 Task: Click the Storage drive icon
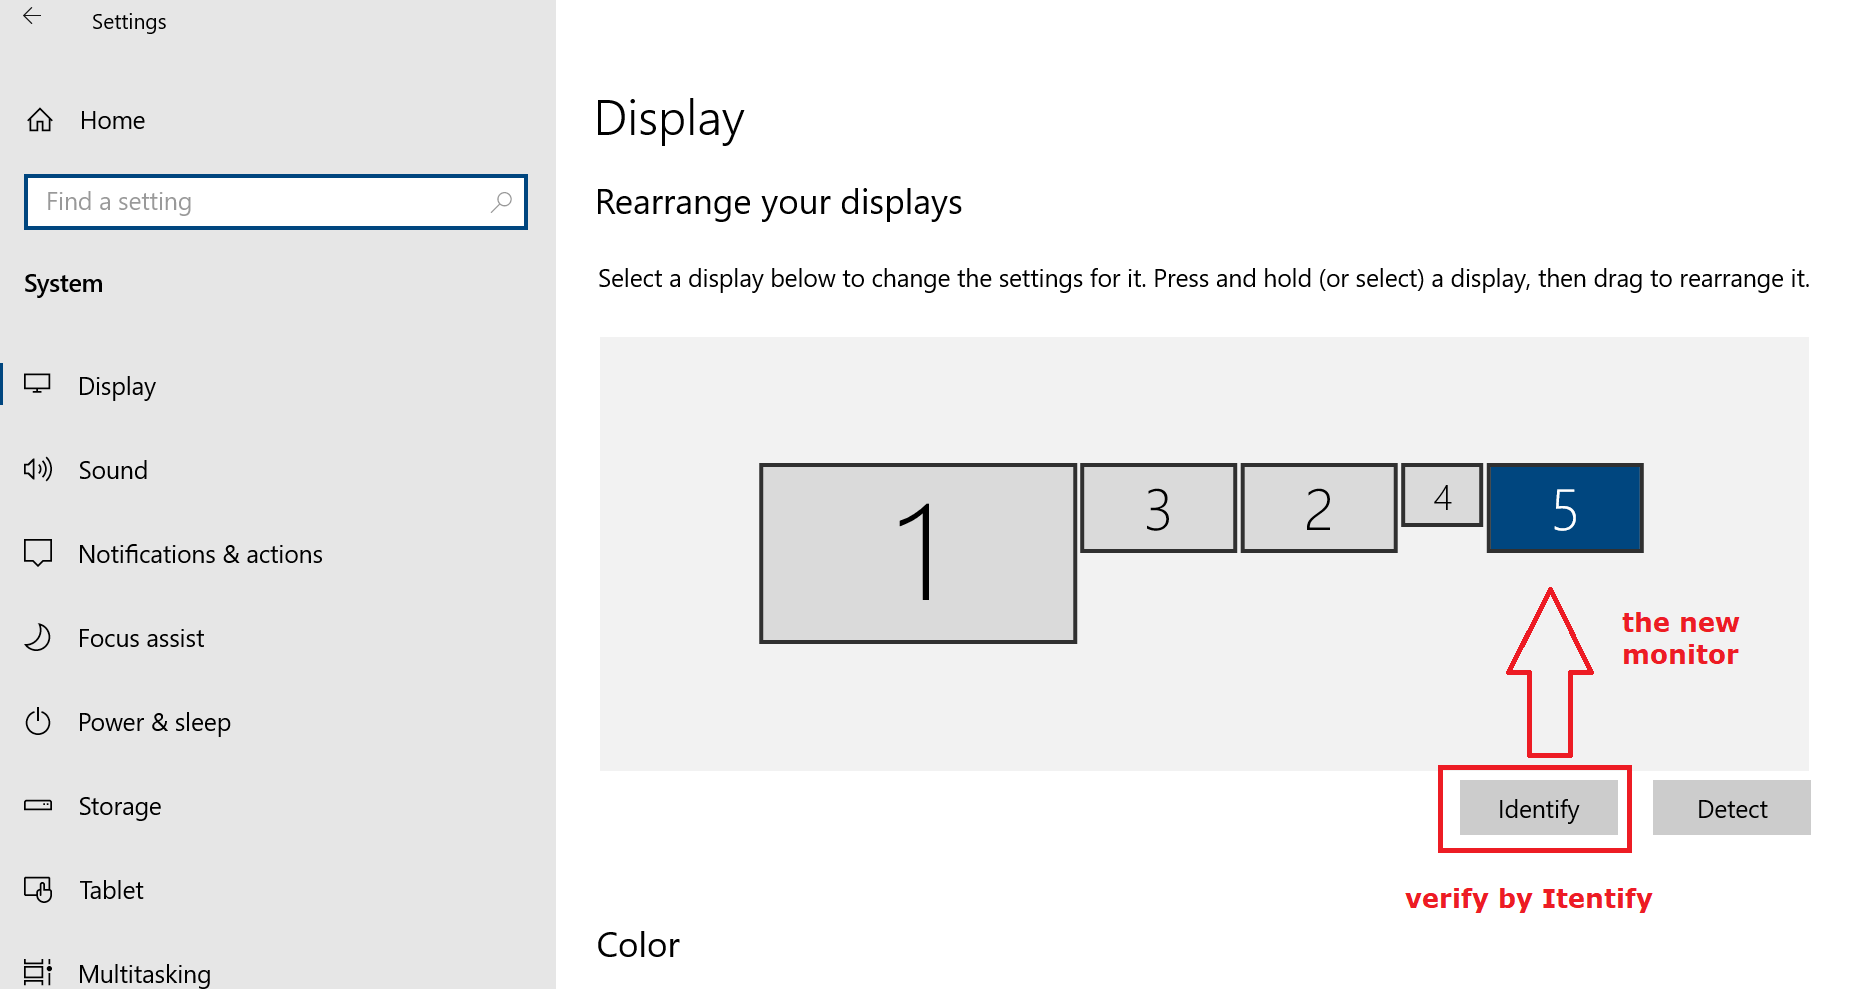point(38,805)
